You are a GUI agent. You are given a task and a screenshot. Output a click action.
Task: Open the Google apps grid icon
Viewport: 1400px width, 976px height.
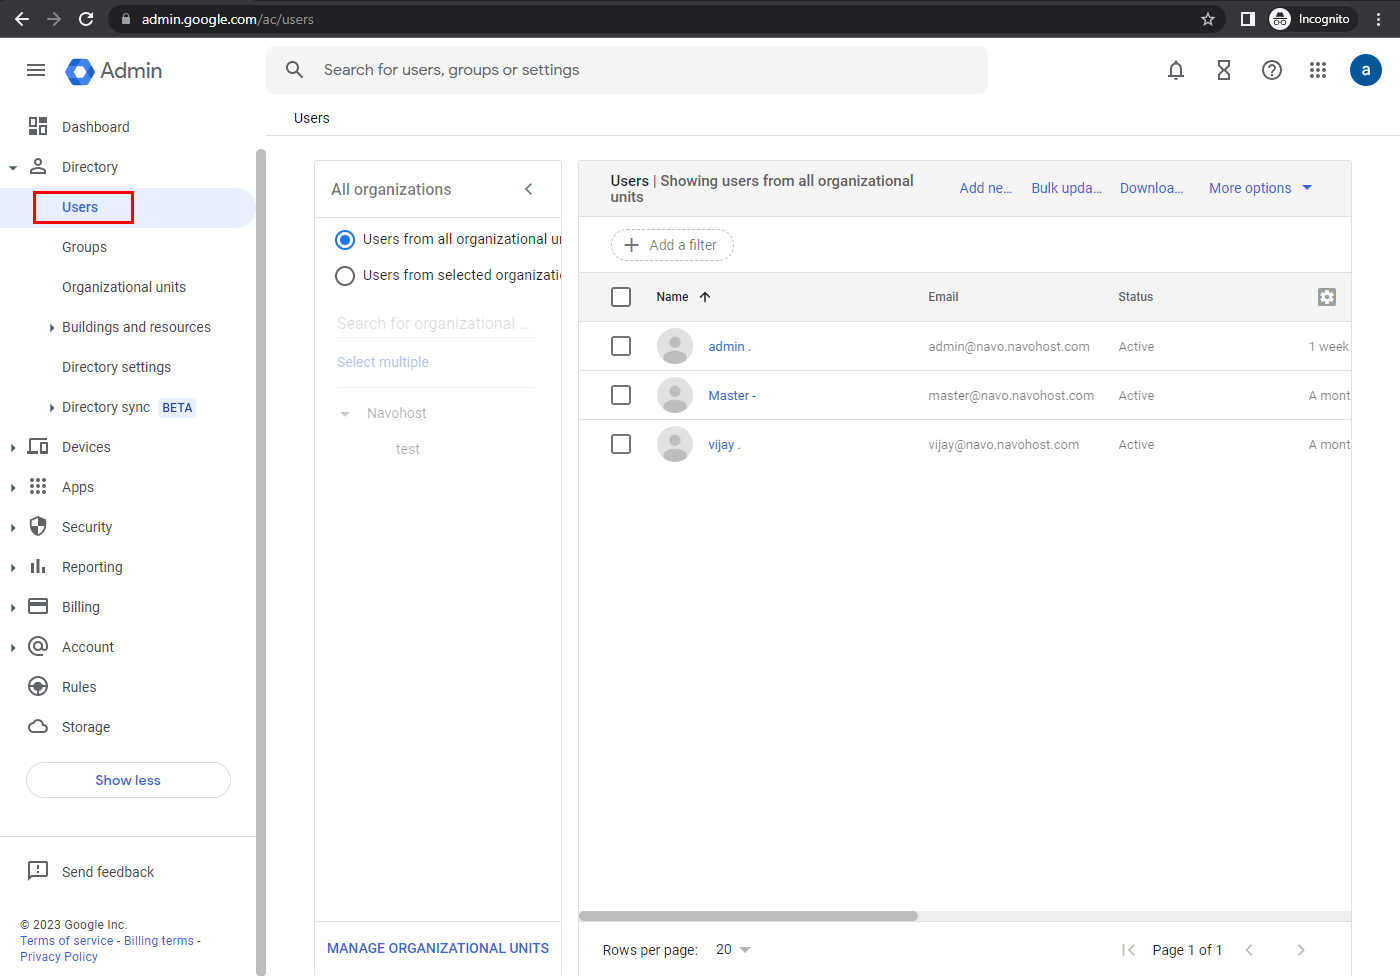click(1318, 70)
